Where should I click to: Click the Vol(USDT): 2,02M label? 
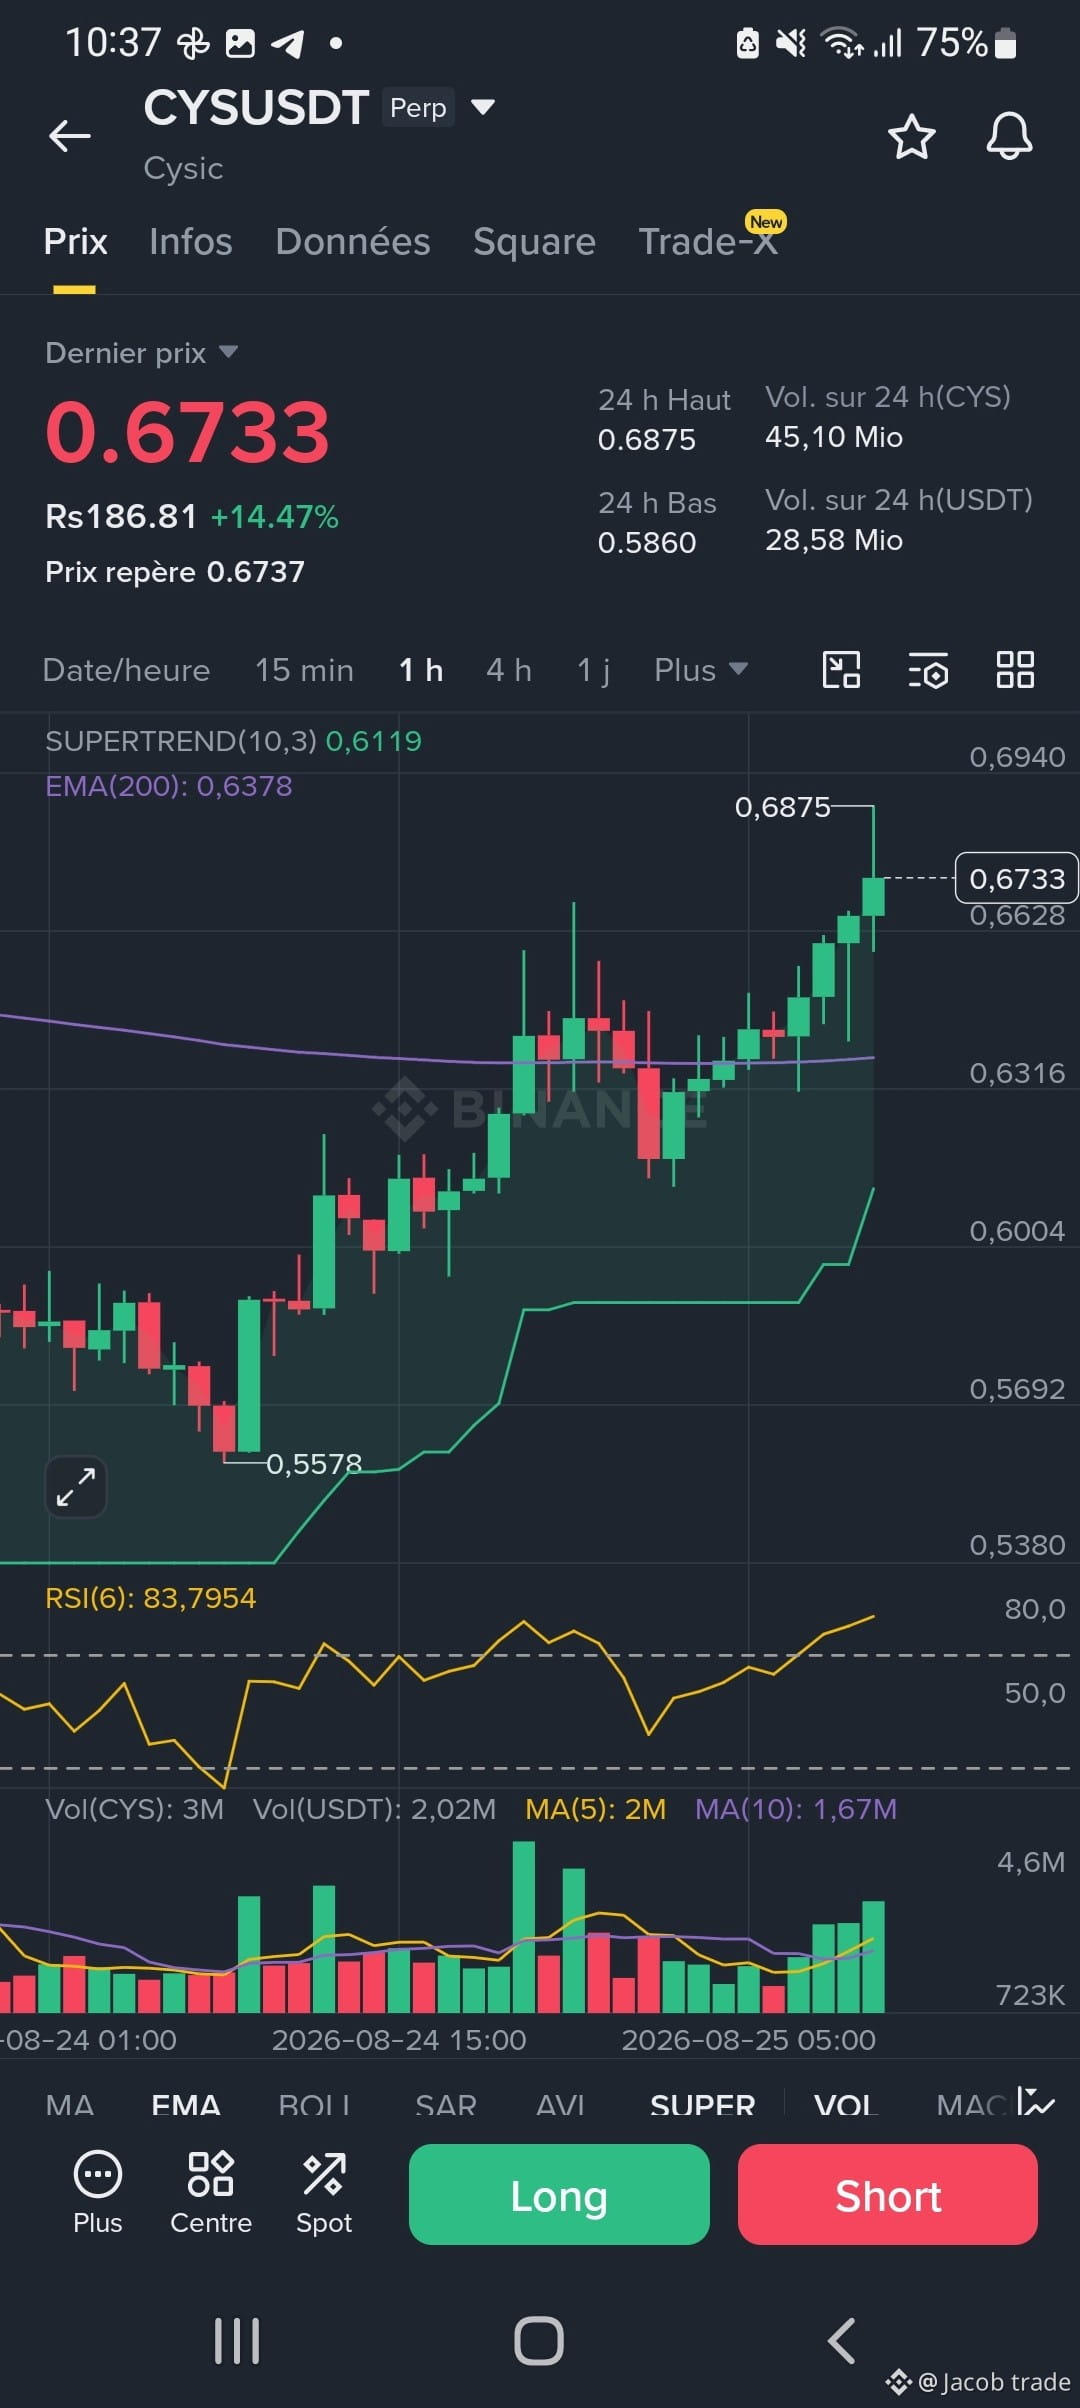374,1809
